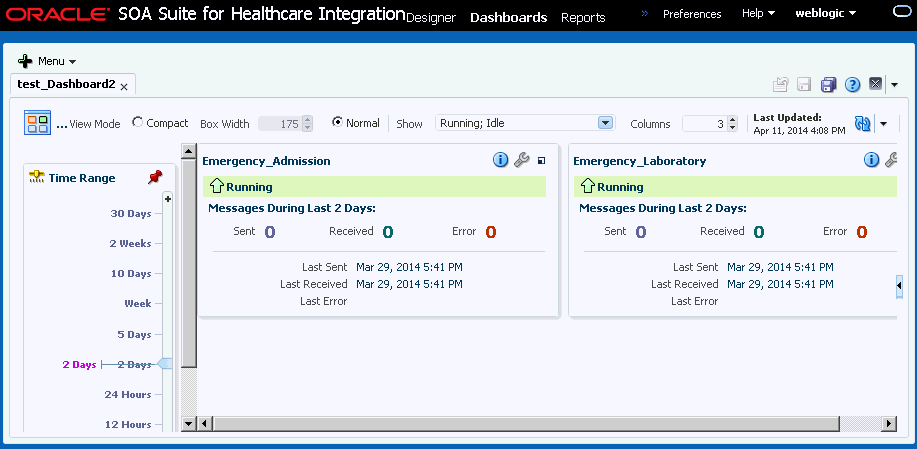The width and height of the screenshot is (917, 449).
Task: Open the Preferences link
Action: pyautogui.click(x=692, y=13)
